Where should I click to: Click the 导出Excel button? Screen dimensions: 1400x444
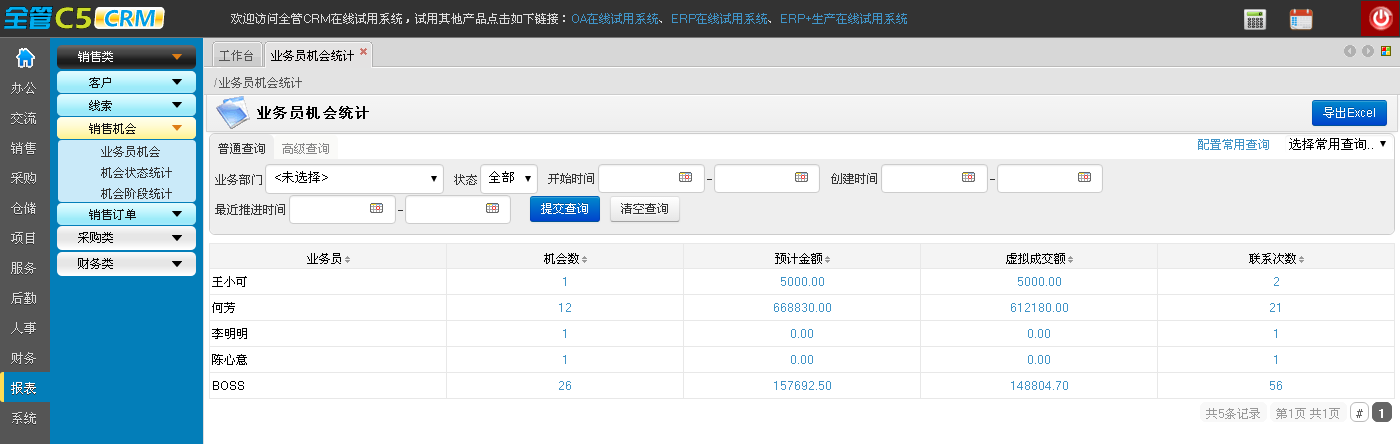pos(1349,113)
